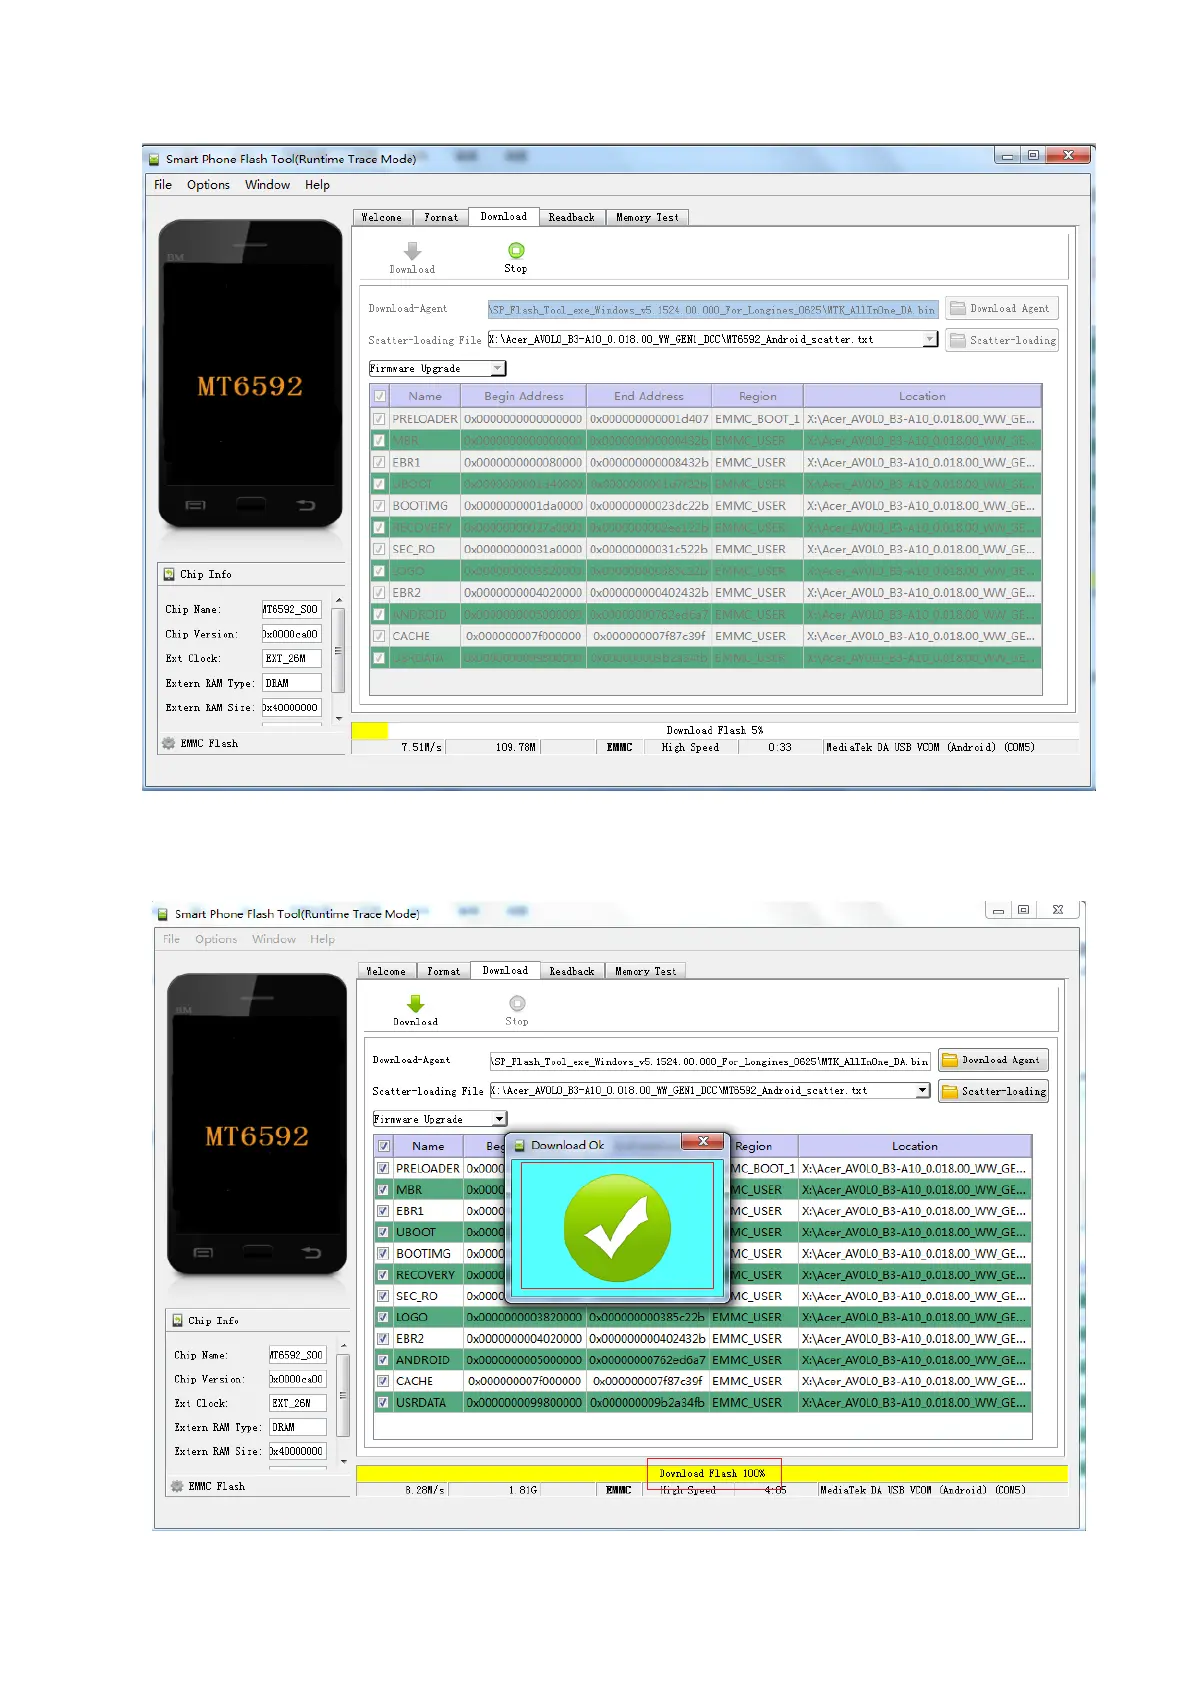Click Stop icon in the 5% progress window
This screenshot has width=1191, height=1684.
516,251
